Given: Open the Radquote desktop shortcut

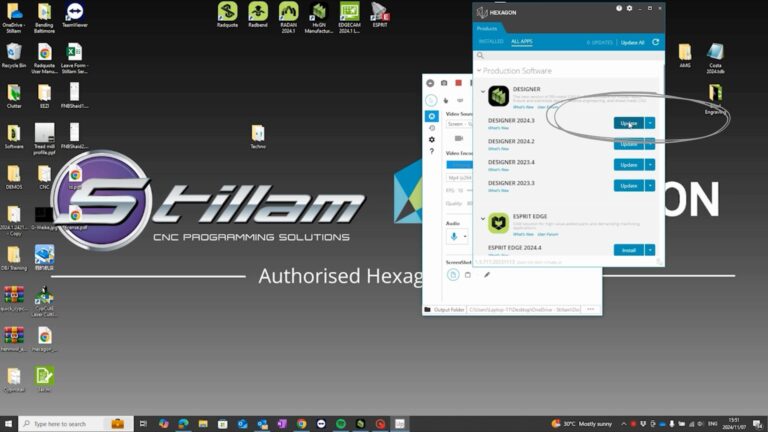Looking at the screenshot, I should (227, 12).
